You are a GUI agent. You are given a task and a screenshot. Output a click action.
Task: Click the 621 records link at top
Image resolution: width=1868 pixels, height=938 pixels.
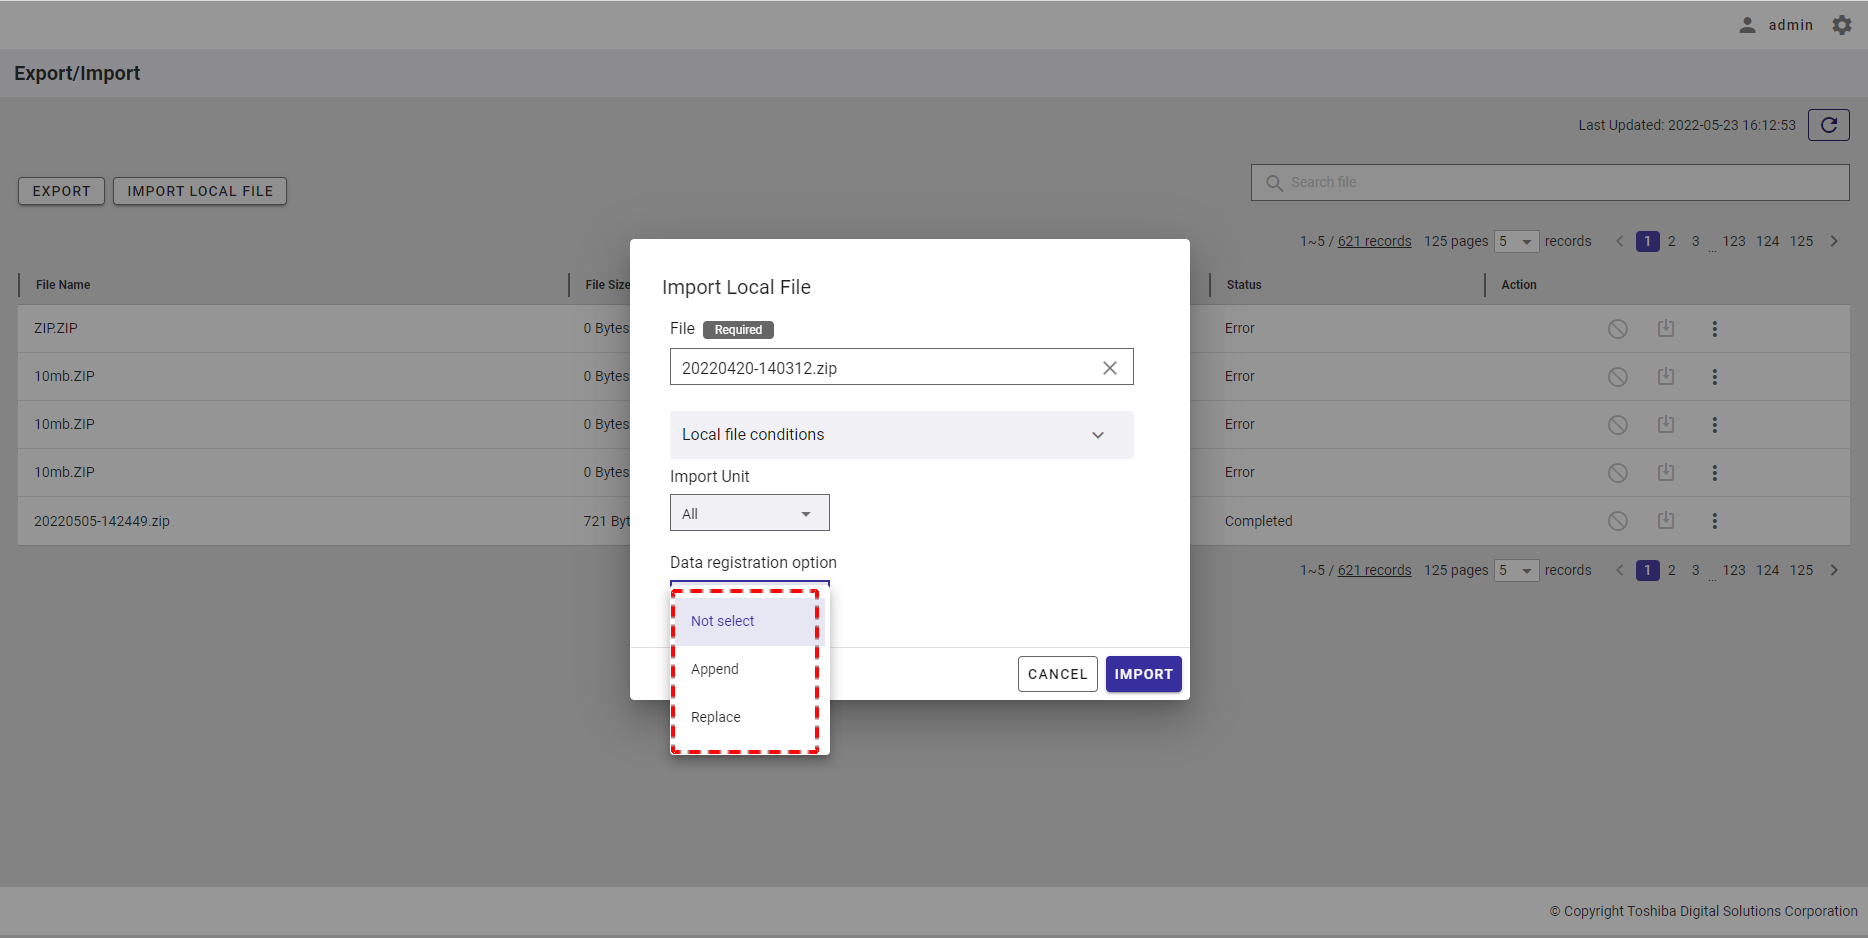point(1374,241)
